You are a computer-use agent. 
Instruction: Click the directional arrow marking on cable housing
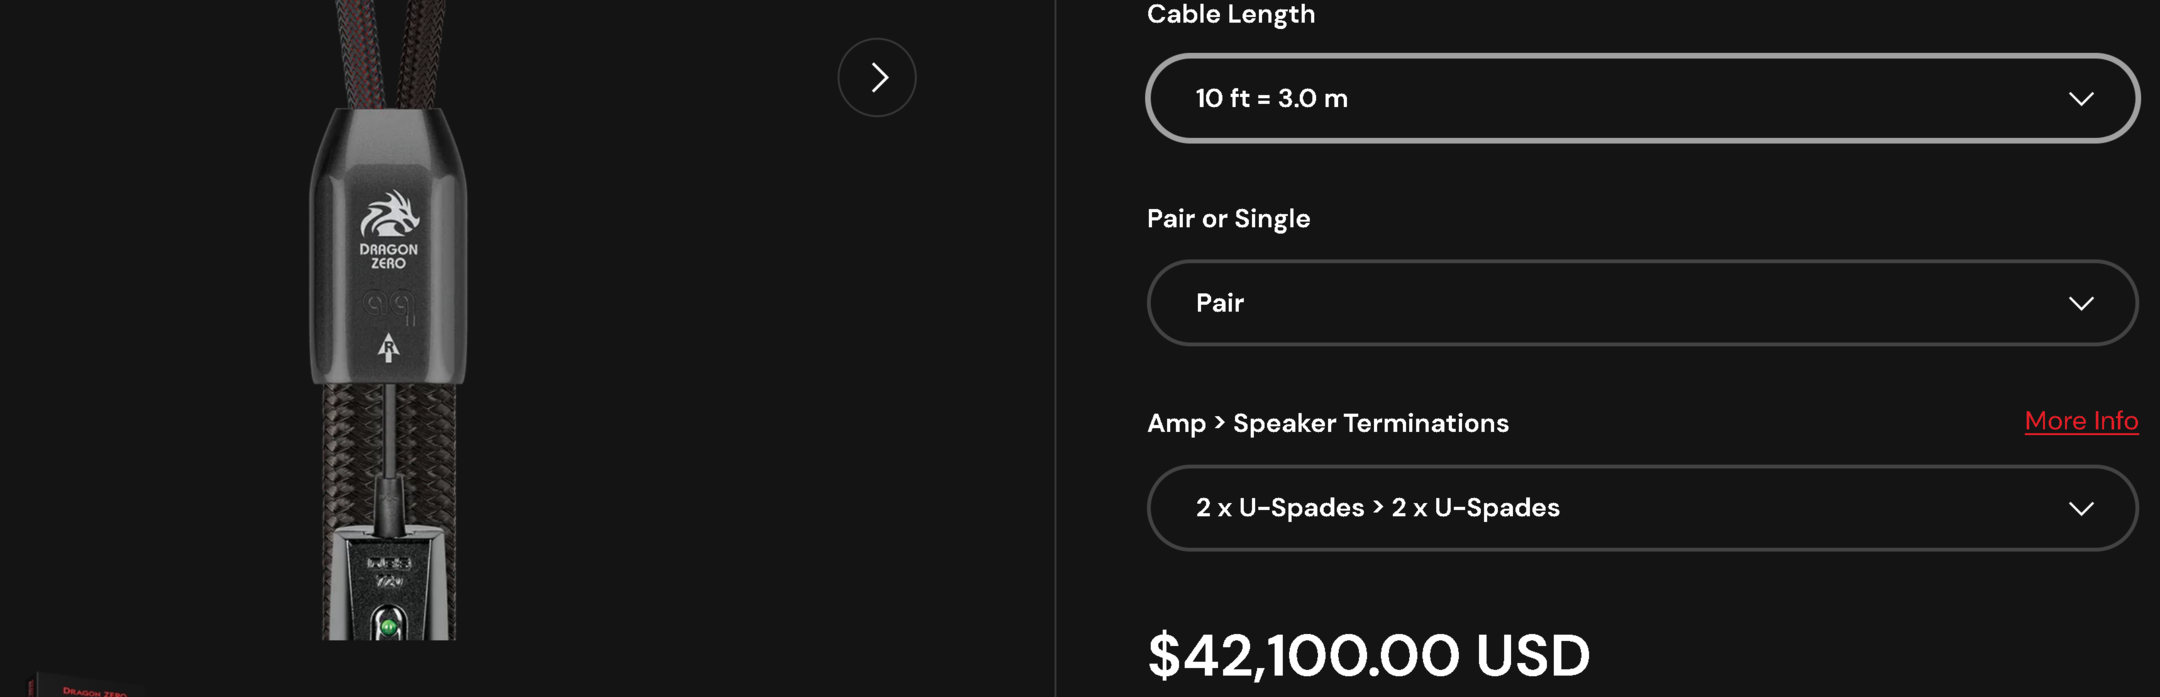click(389, 347)
